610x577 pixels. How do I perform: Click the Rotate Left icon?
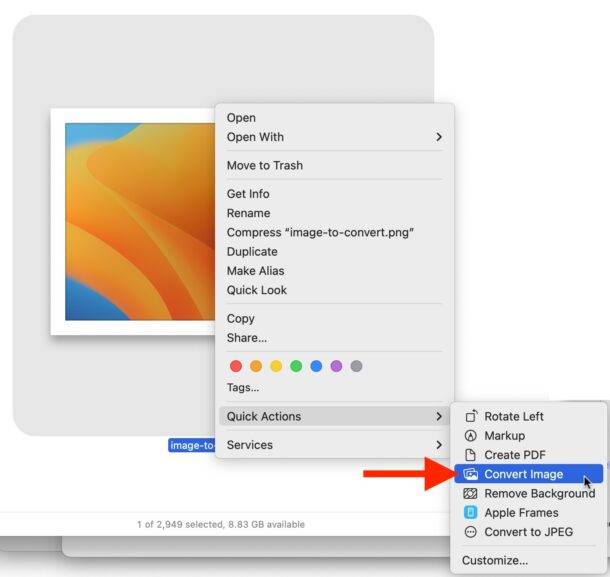(x=471, y=416)
